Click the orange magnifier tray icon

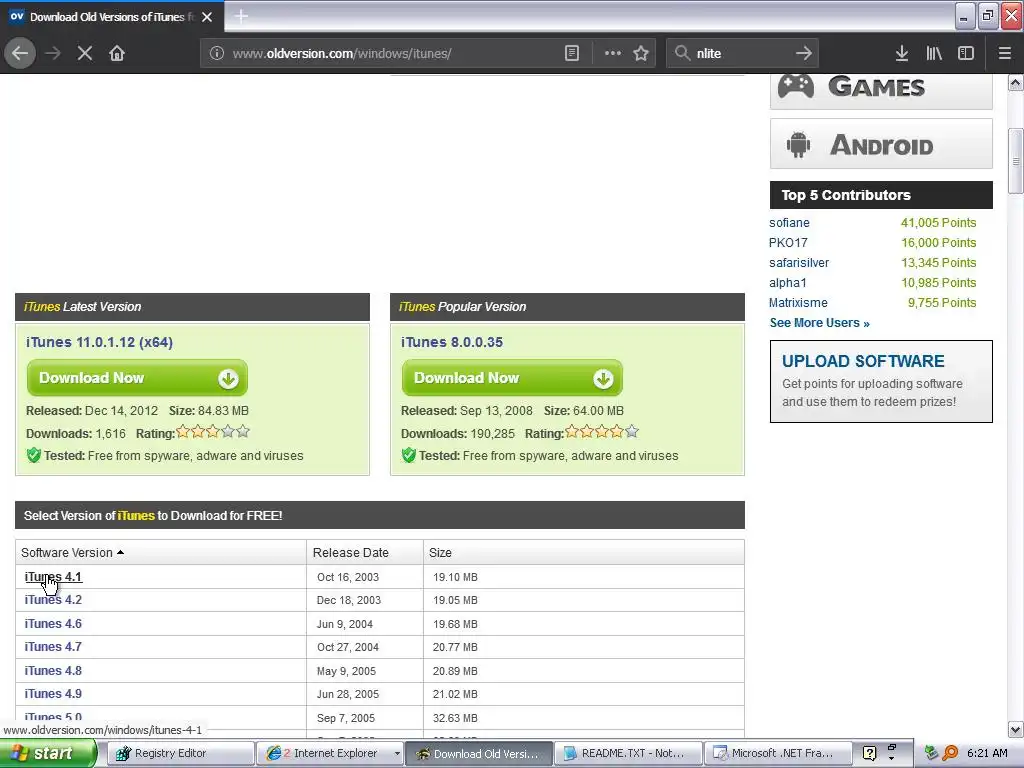point(950,753)
